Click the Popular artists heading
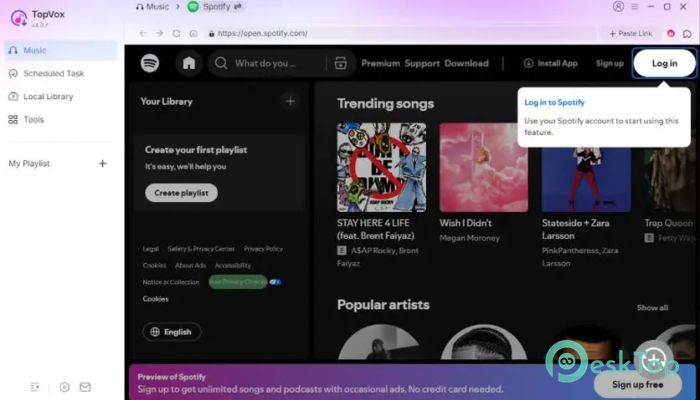This screenshot has width=700, height=400. pyautogui.click(x=383, y=305)
